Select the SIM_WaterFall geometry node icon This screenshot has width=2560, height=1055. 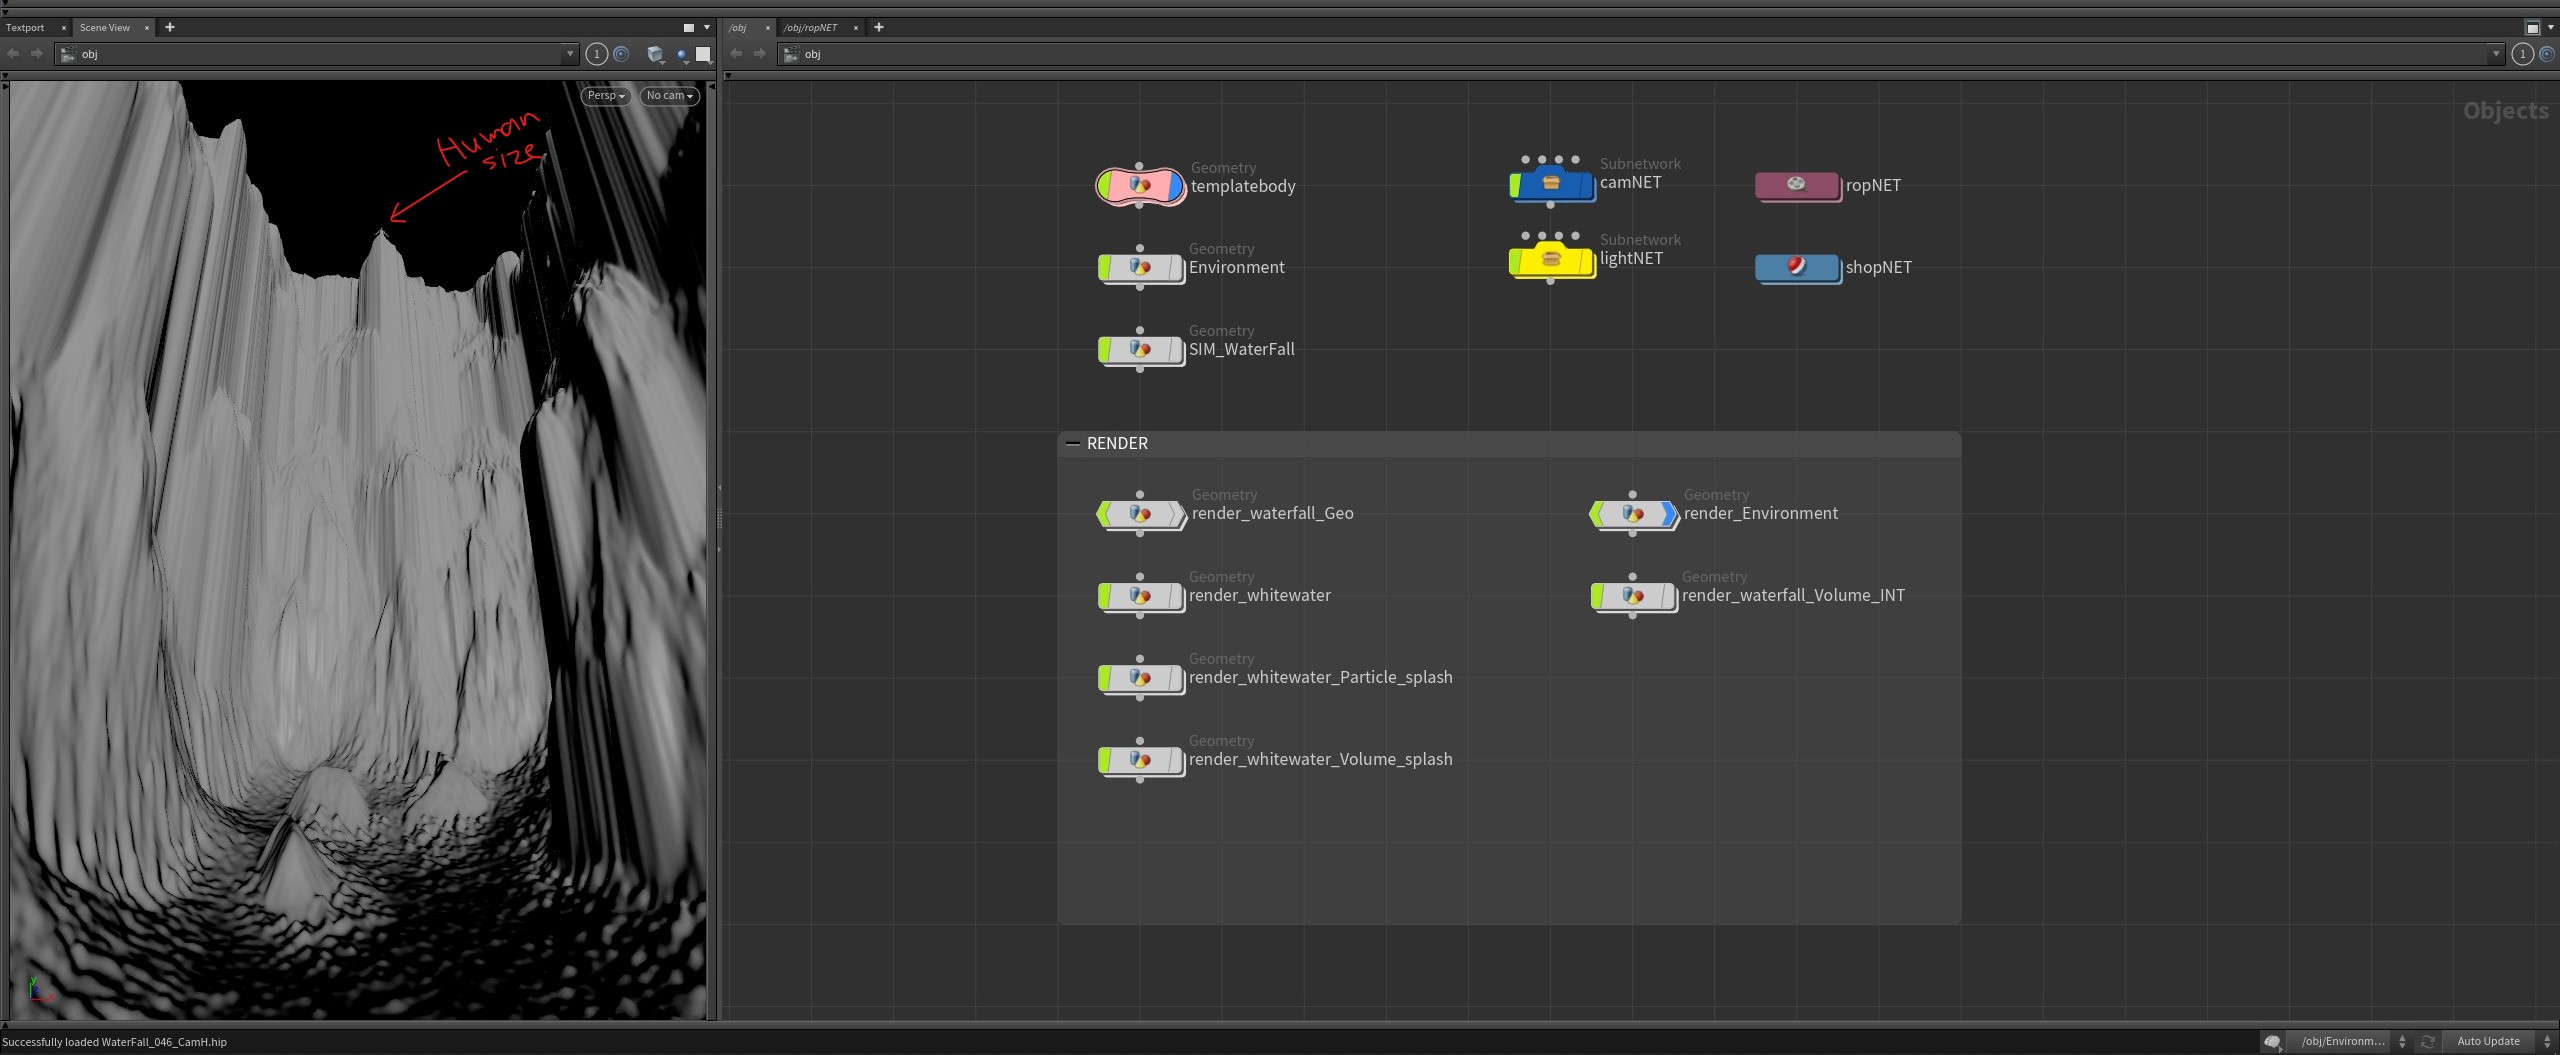(x=1140, y=349)
